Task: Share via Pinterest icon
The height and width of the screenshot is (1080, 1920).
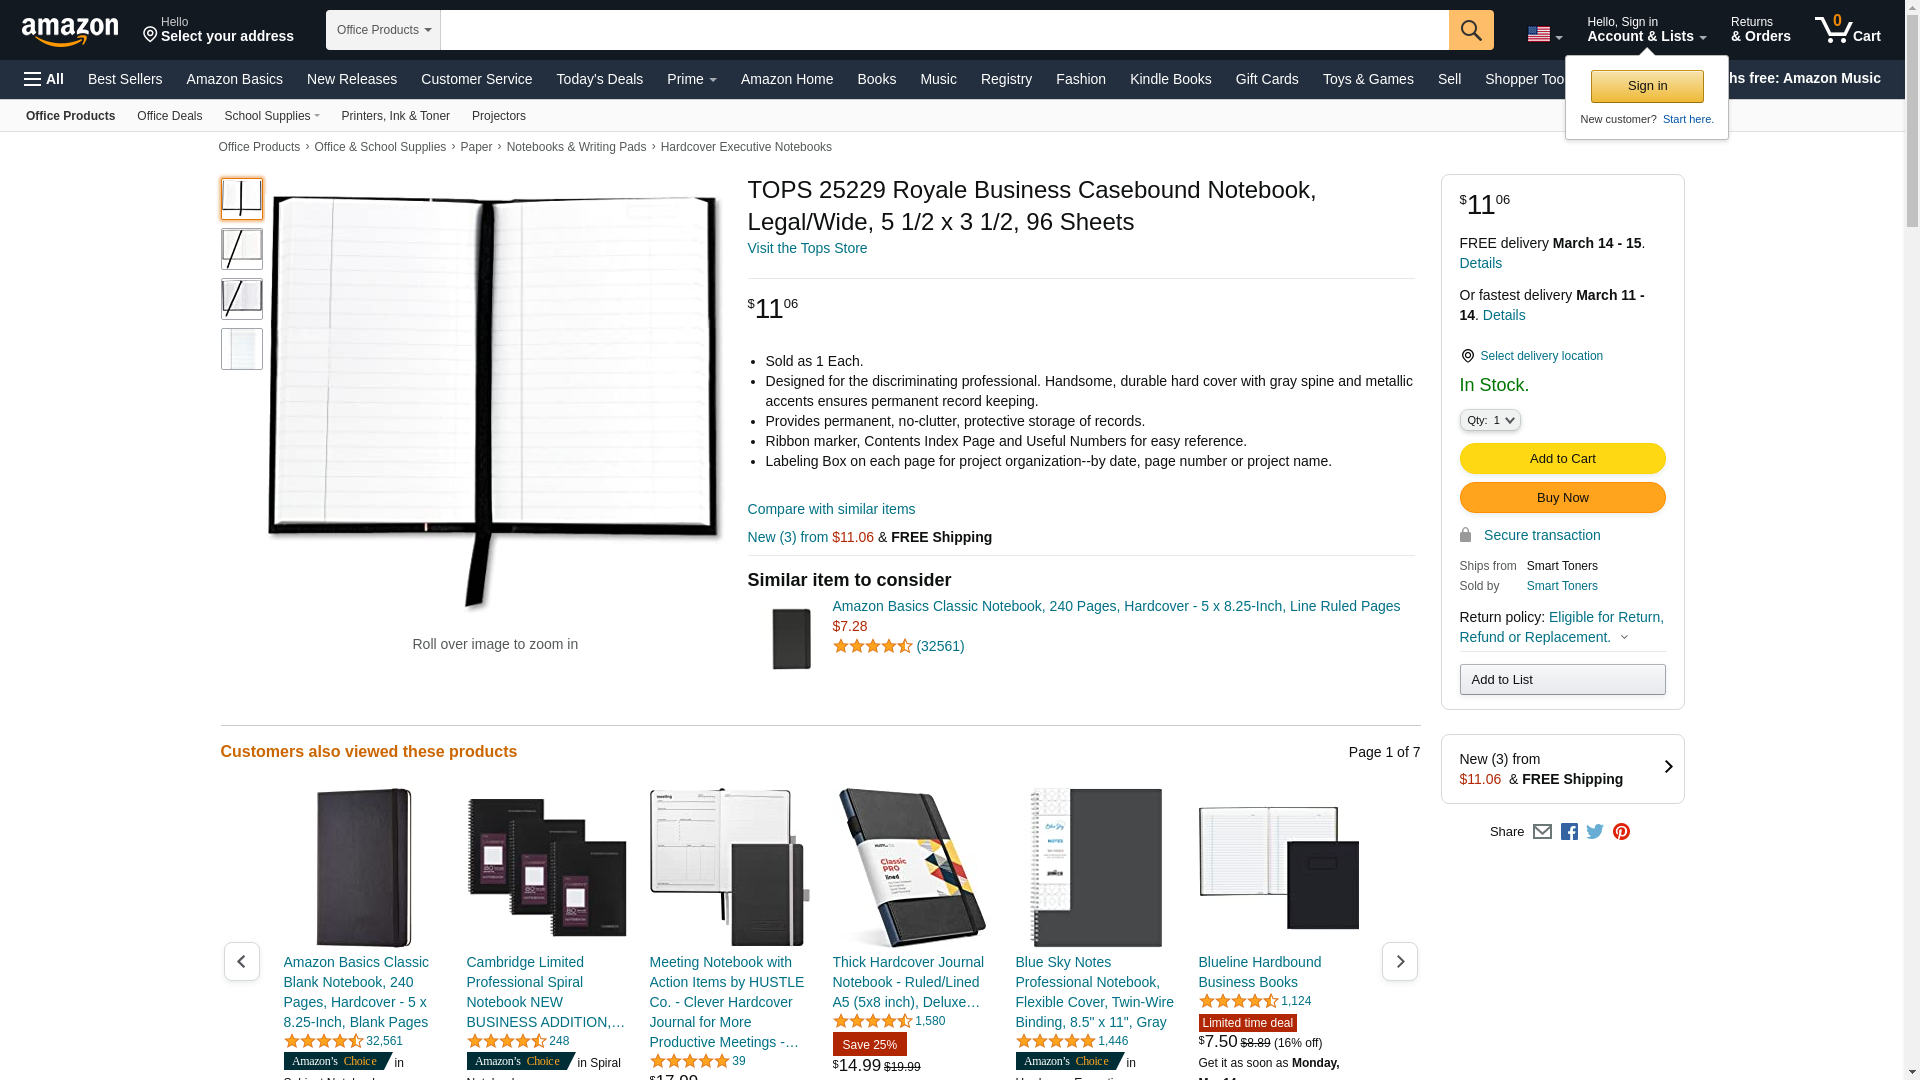Action: (1621, 832)
